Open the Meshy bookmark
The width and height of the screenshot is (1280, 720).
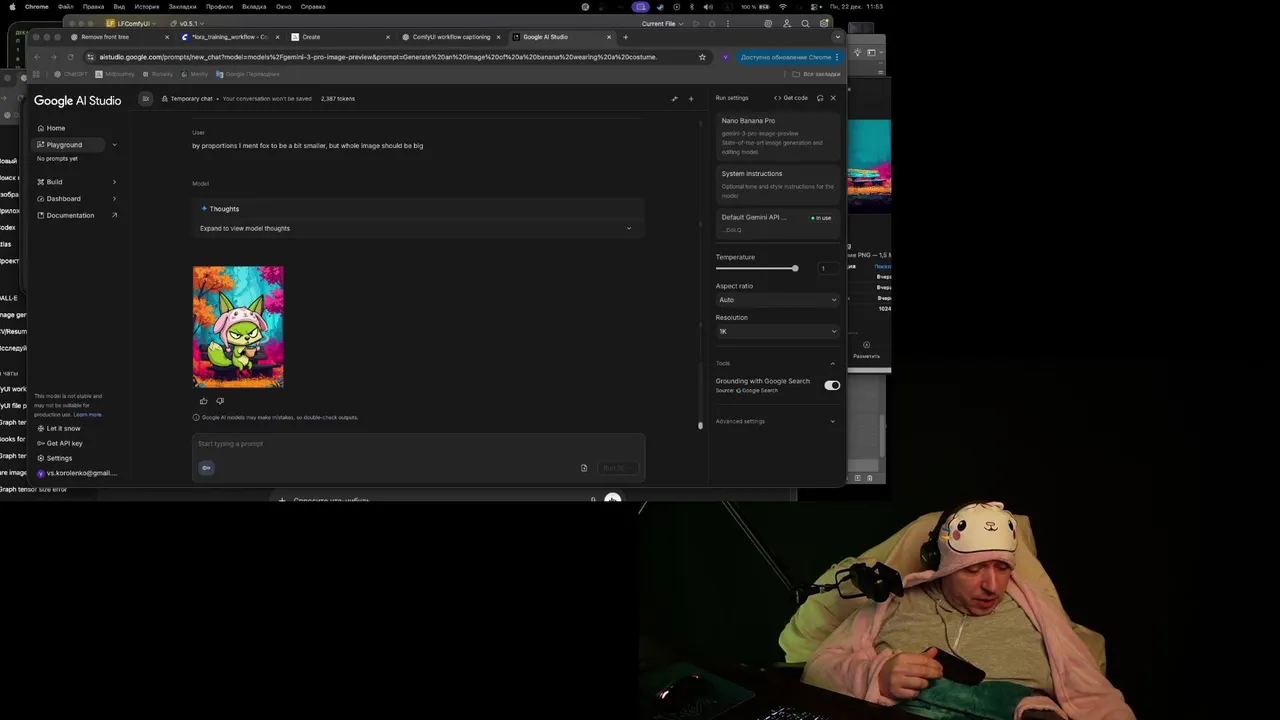click(196, 74)
